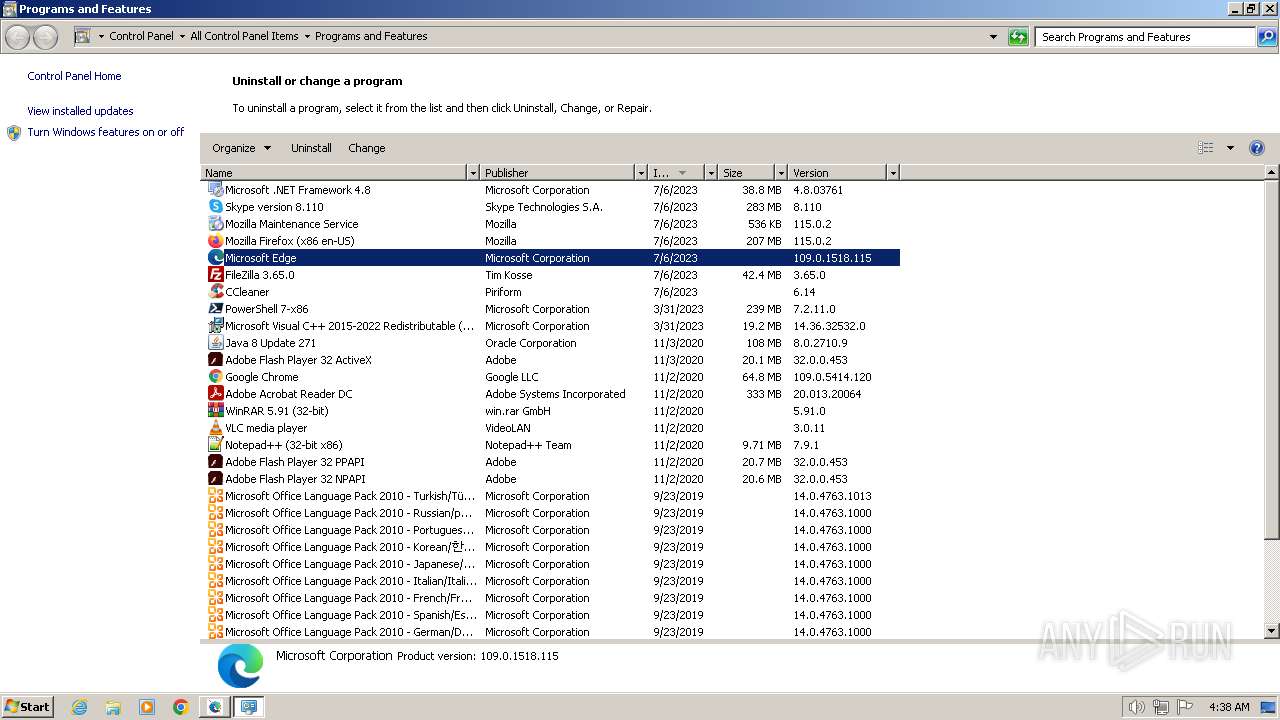Click the Change toolbar button

pos(367,148)
